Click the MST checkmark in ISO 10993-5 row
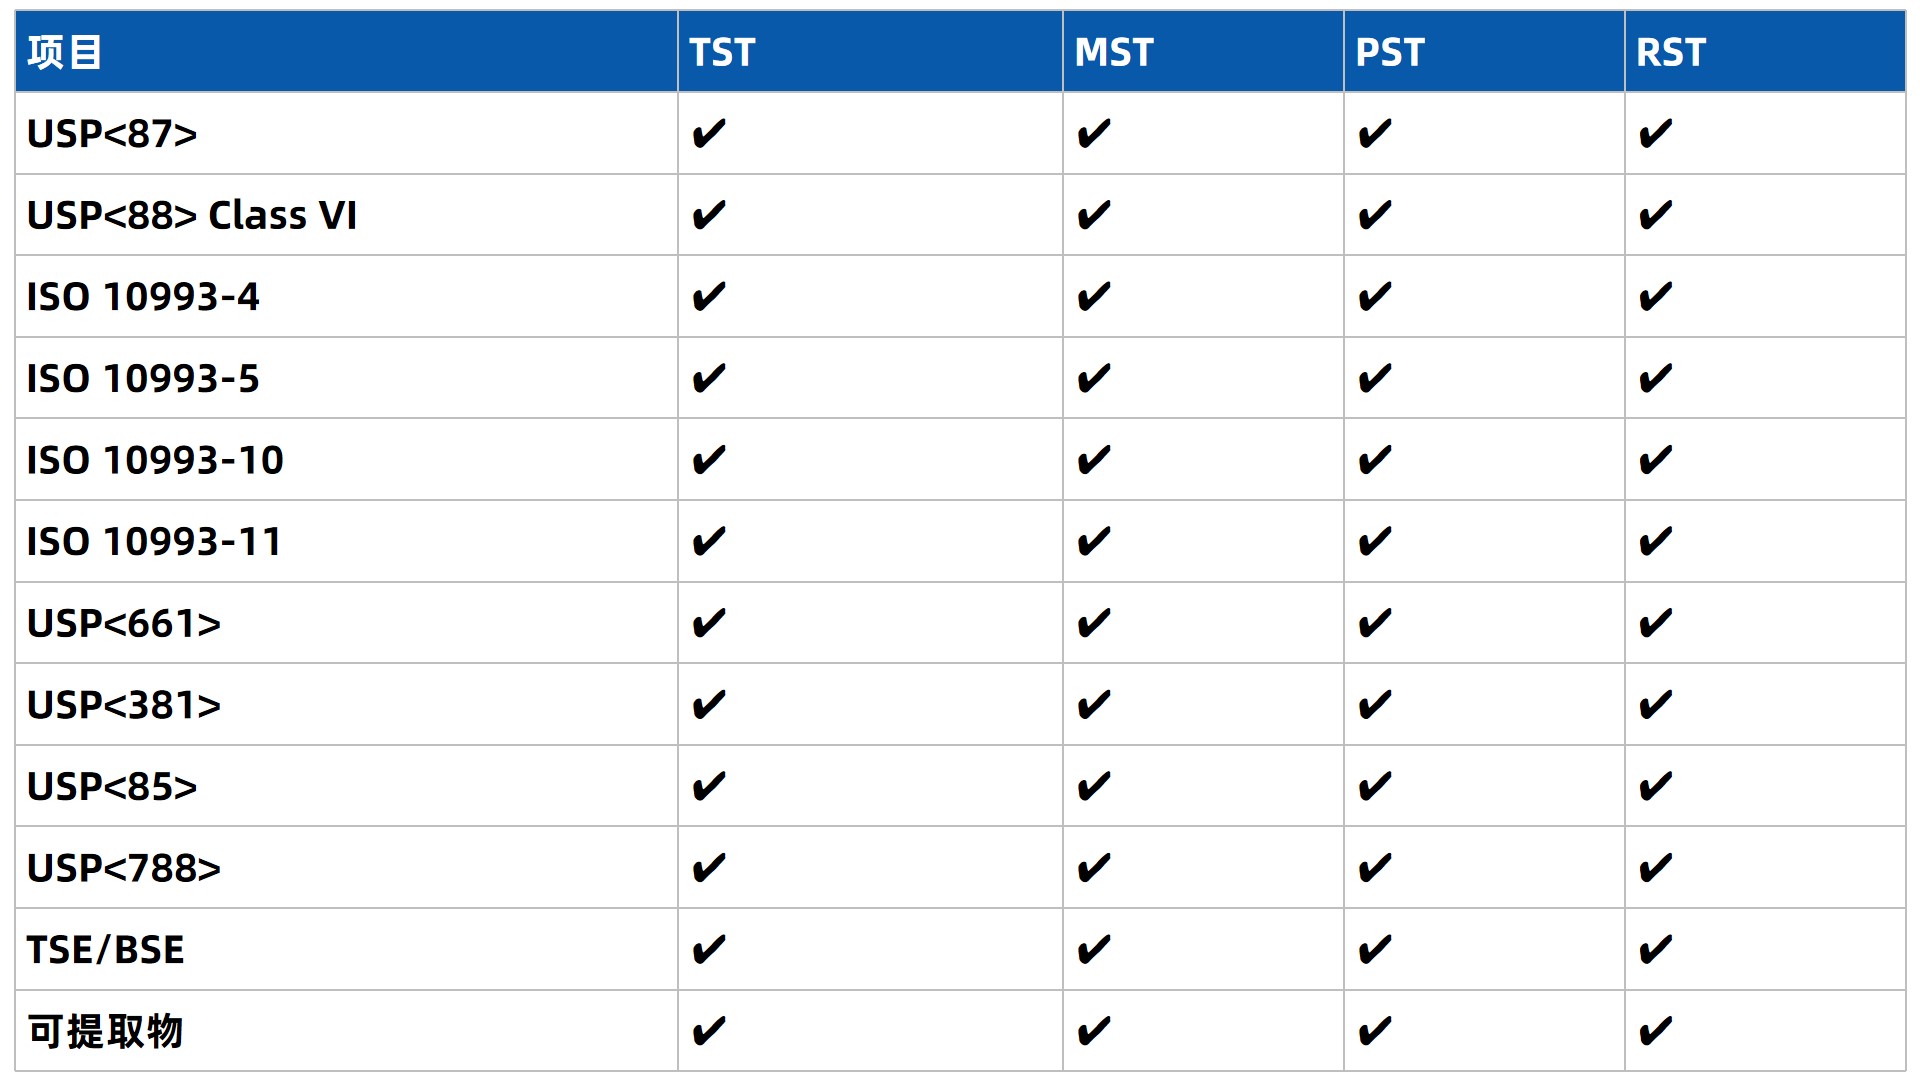The width and height of the screenshot is (1920, 1080). coord(1094,379)
